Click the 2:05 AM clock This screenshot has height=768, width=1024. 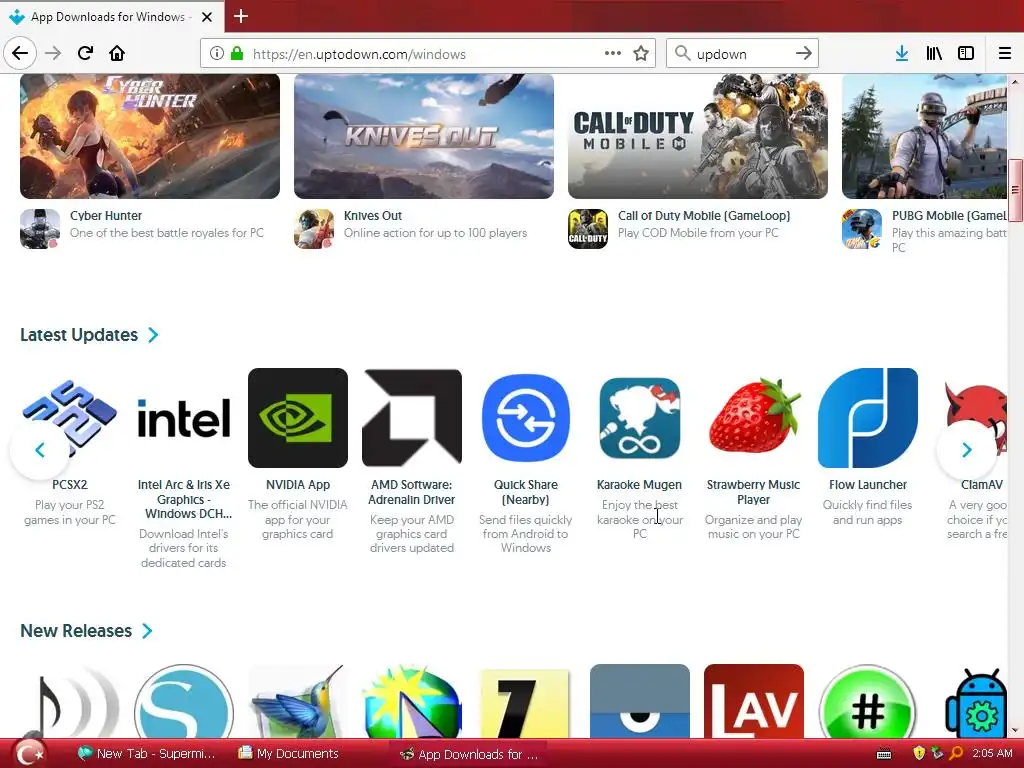(x=992, y=754)
